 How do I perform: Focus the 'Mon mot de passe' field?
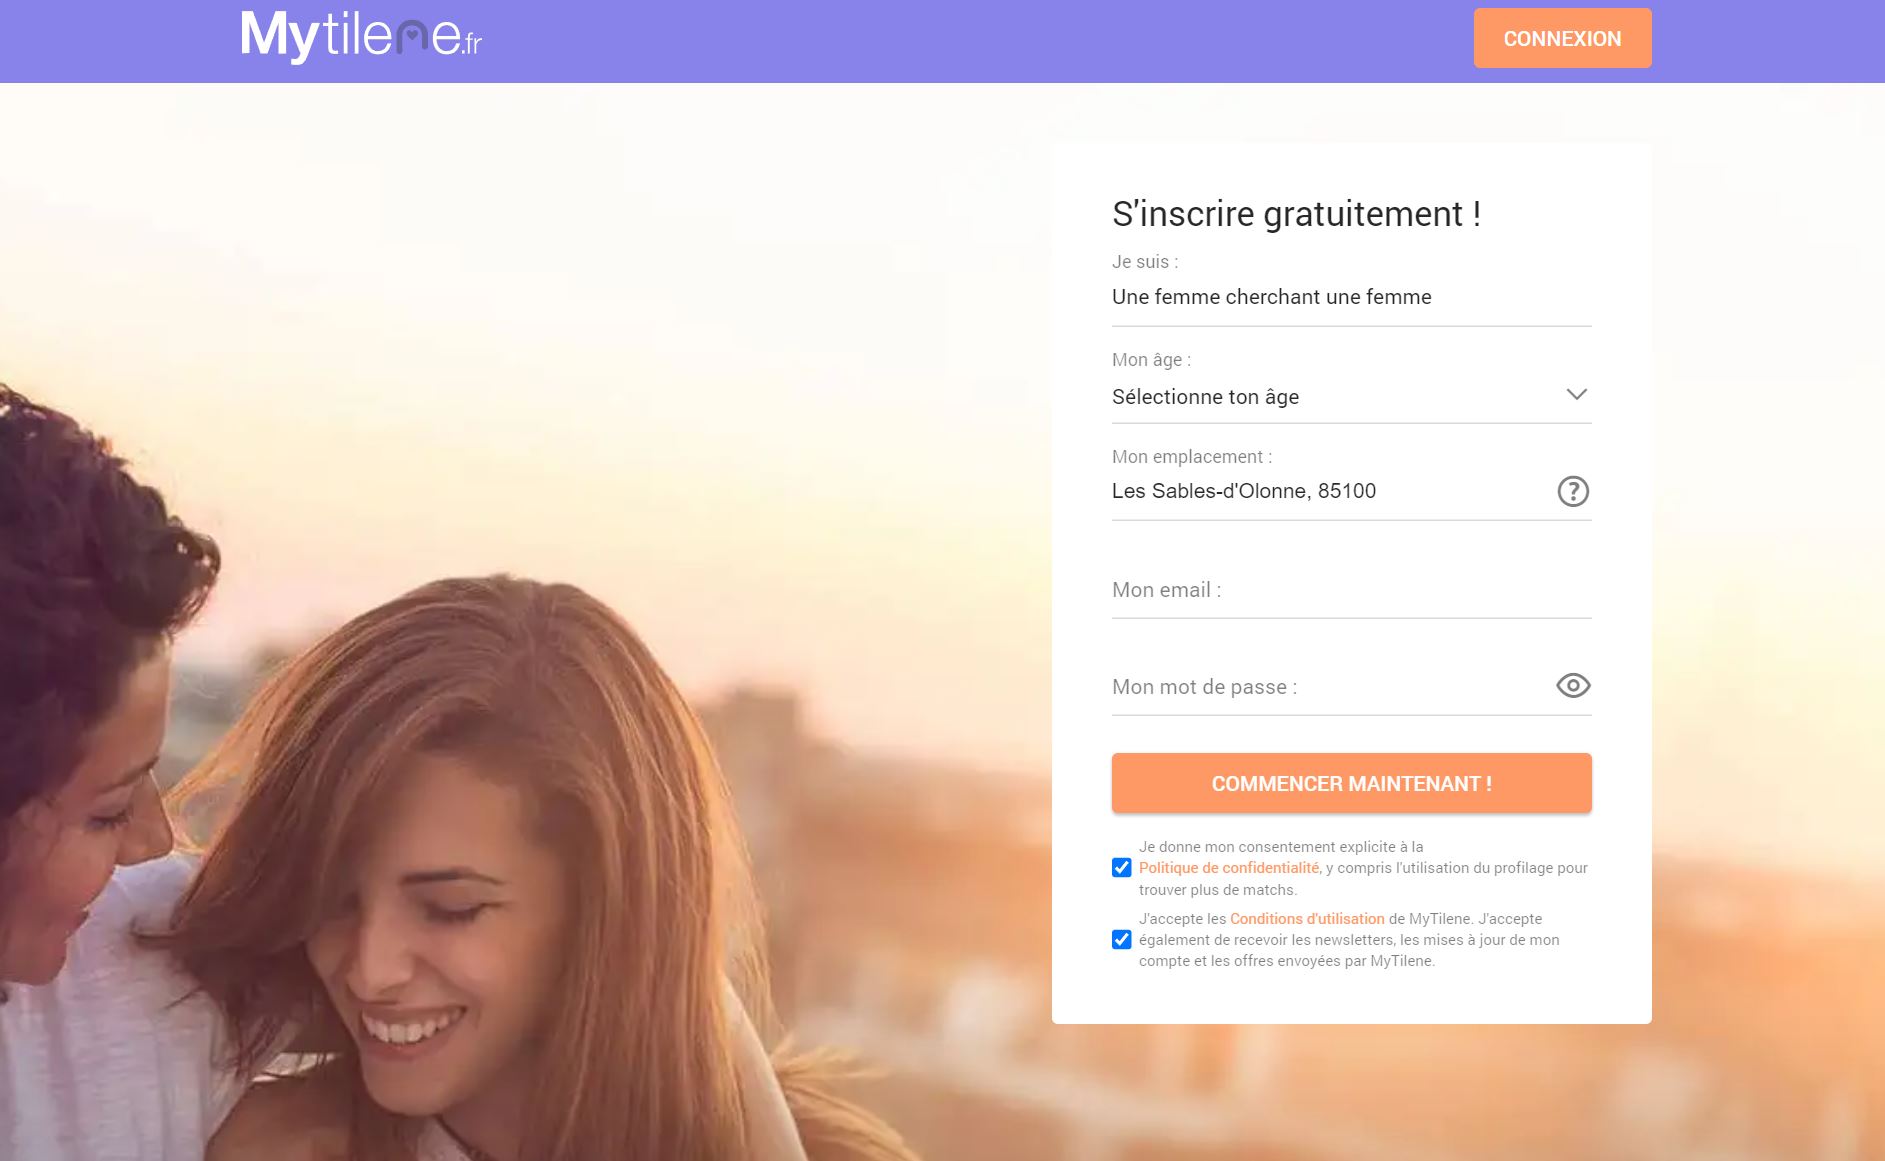(1330, 688)
